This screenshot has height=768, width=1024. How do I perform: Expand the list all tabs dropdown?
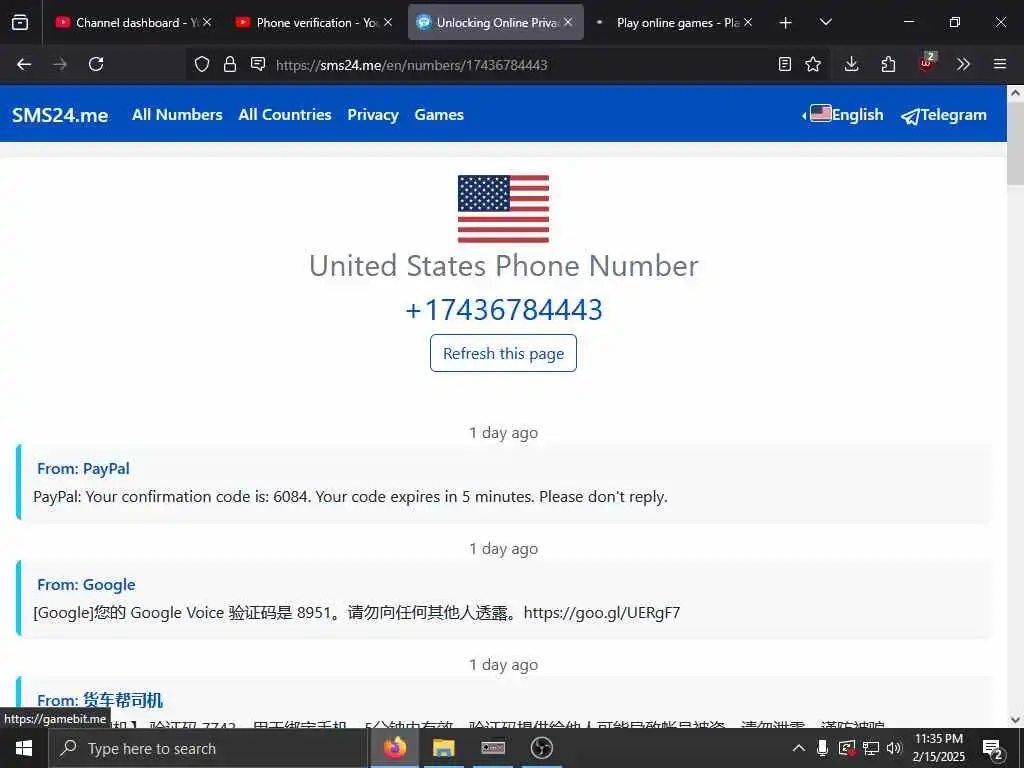click(825, 22)
